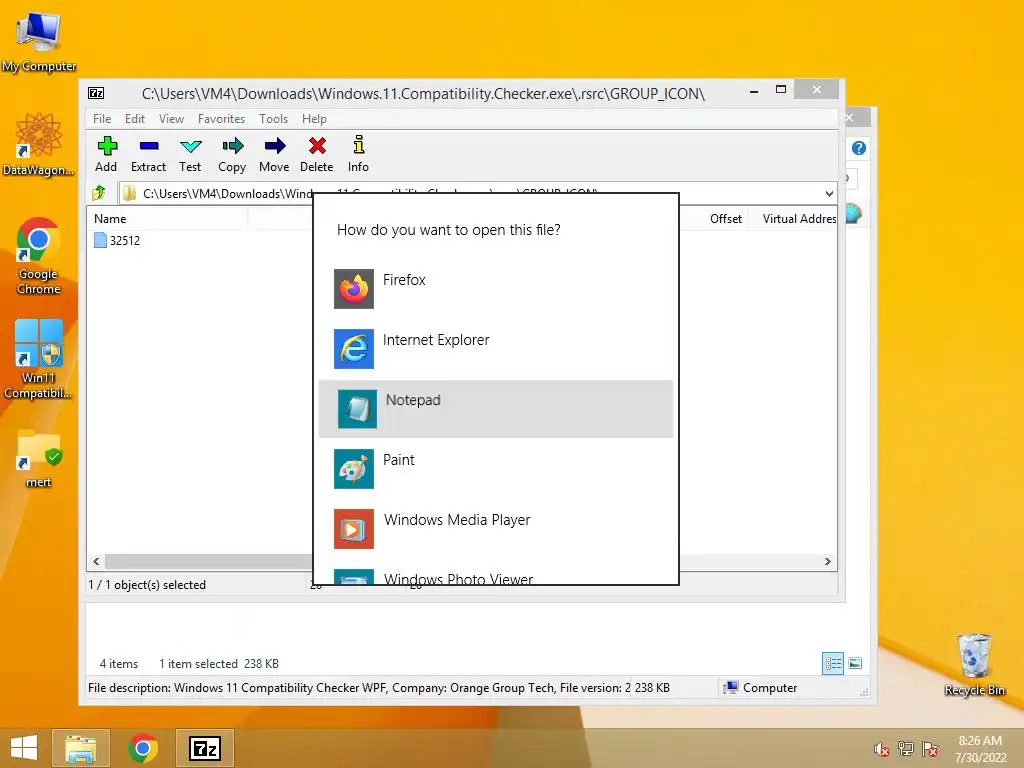This screenshot has width=1024, height=768.
Task: Open Win11 Compatibility desktop shortcut
Action: point(39,359)
